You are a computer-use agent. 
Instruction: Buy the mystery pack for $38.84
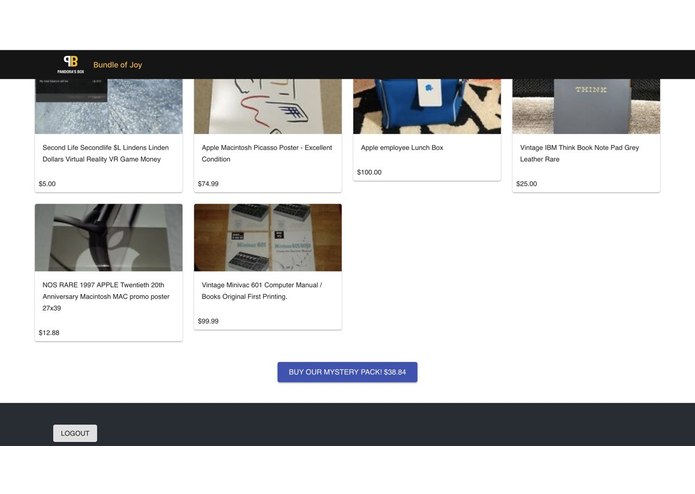(x=347, y=372)
